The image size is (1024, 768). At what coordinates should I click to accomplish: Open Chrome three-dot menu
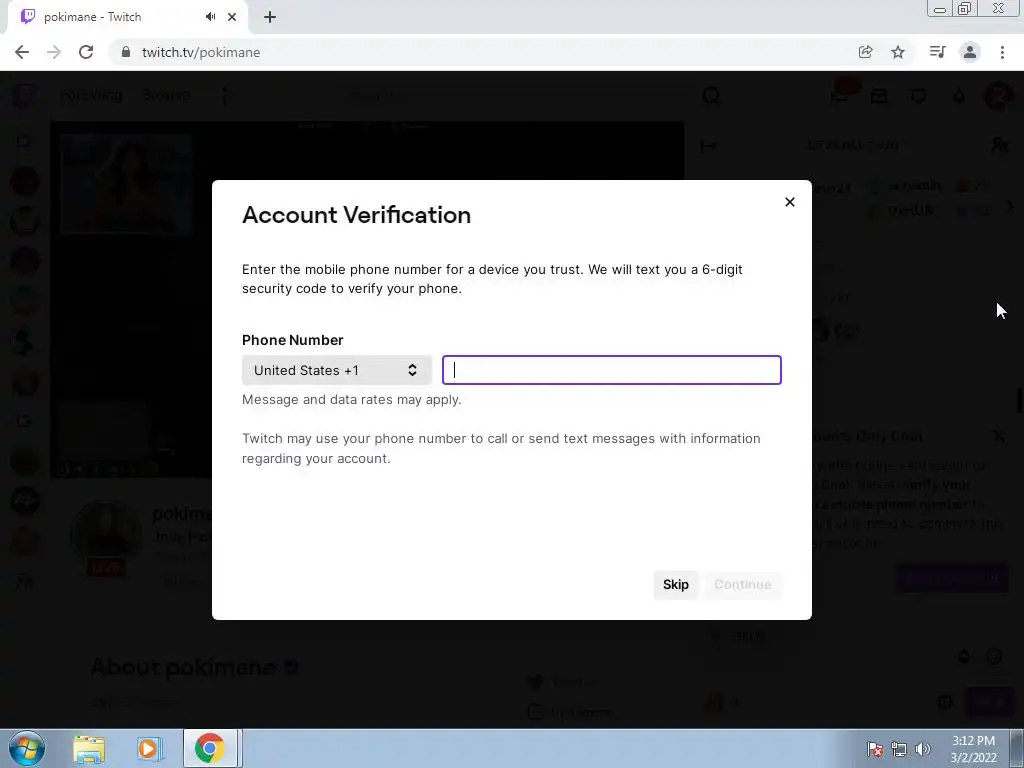tap(1002, 52)
